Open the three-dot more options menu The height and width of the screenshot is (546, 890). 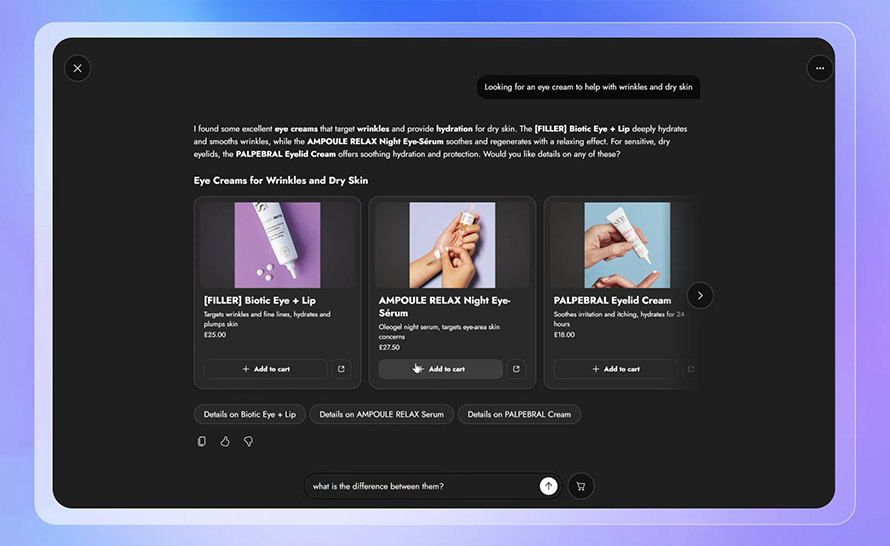[819, 68]
